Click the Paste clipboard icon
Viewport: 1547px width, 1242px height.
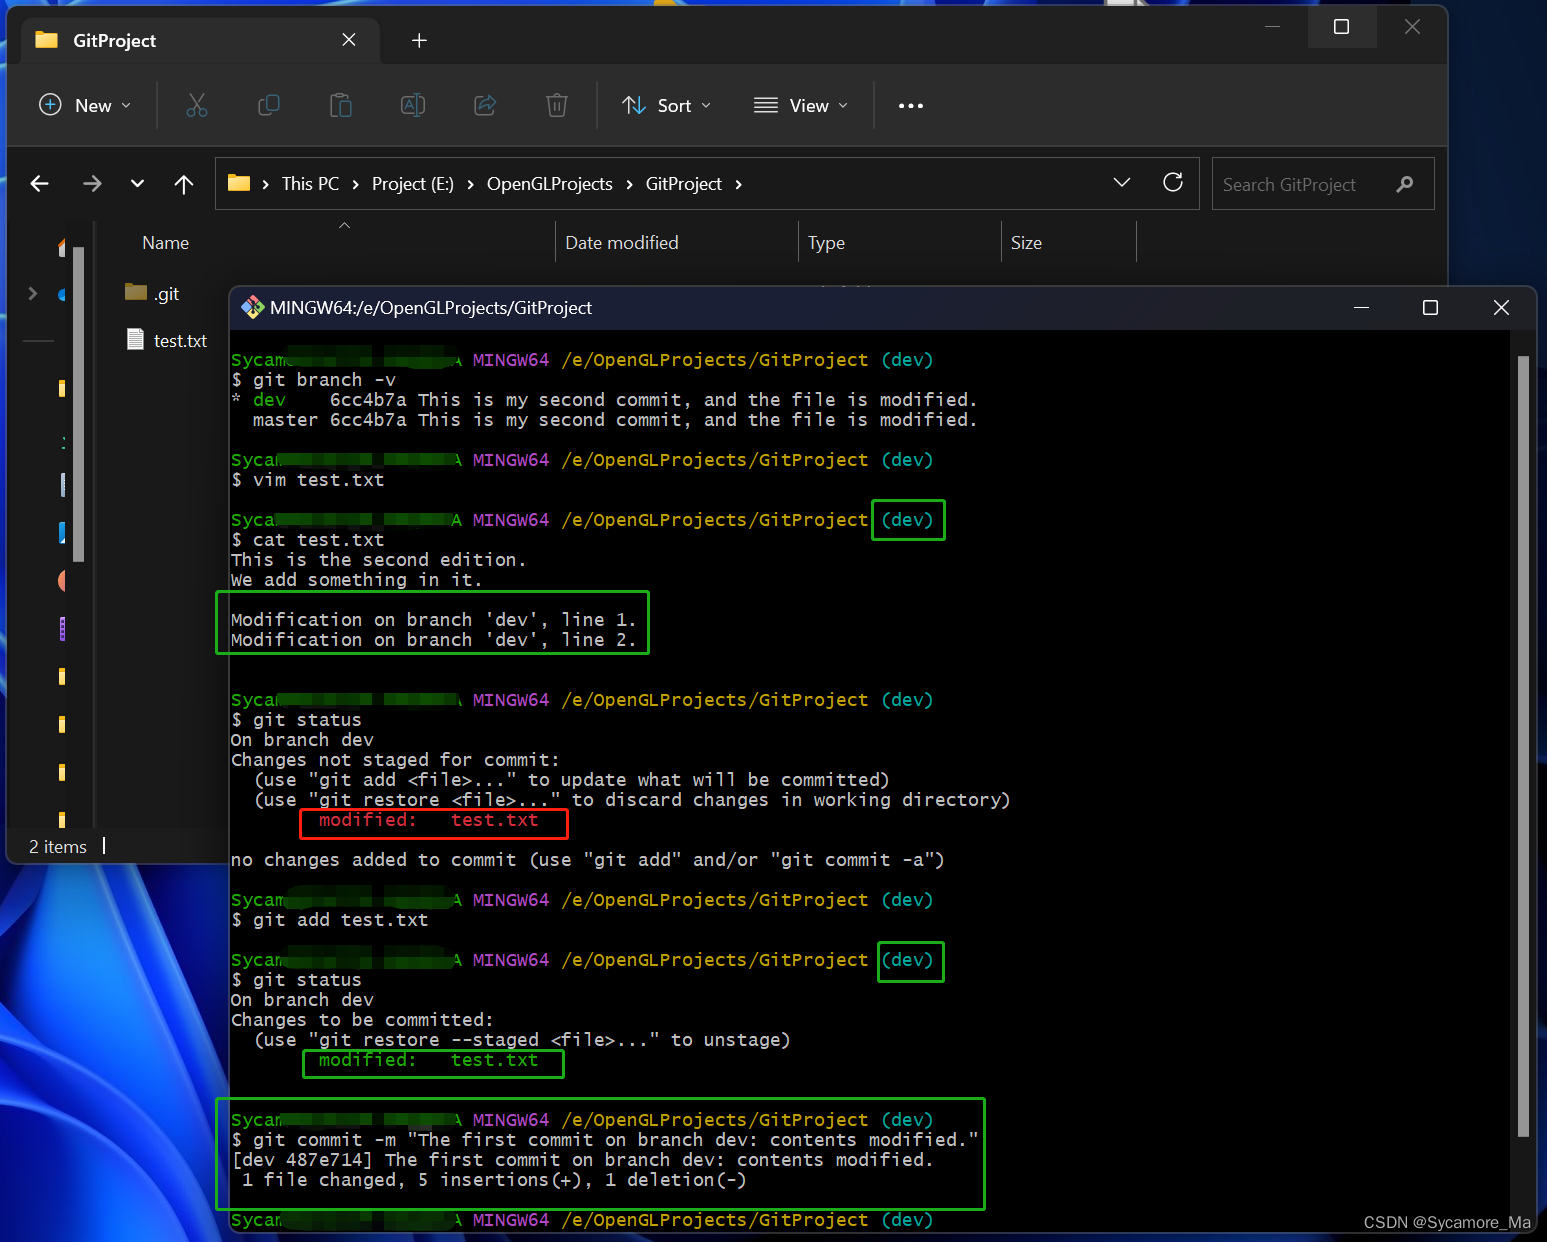pos(341,105)
